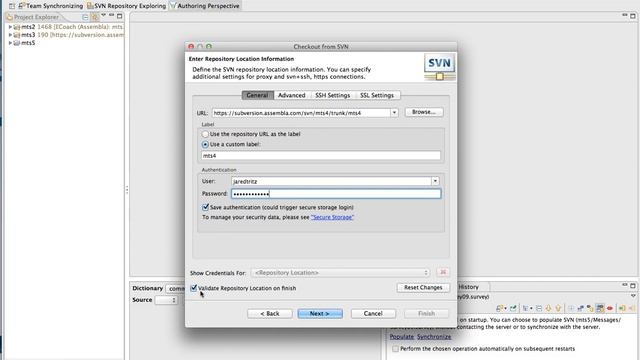Select Conflicts mode red icon
Screen dimensions: 640x360
pyautogui.click(x=610, y=308)
